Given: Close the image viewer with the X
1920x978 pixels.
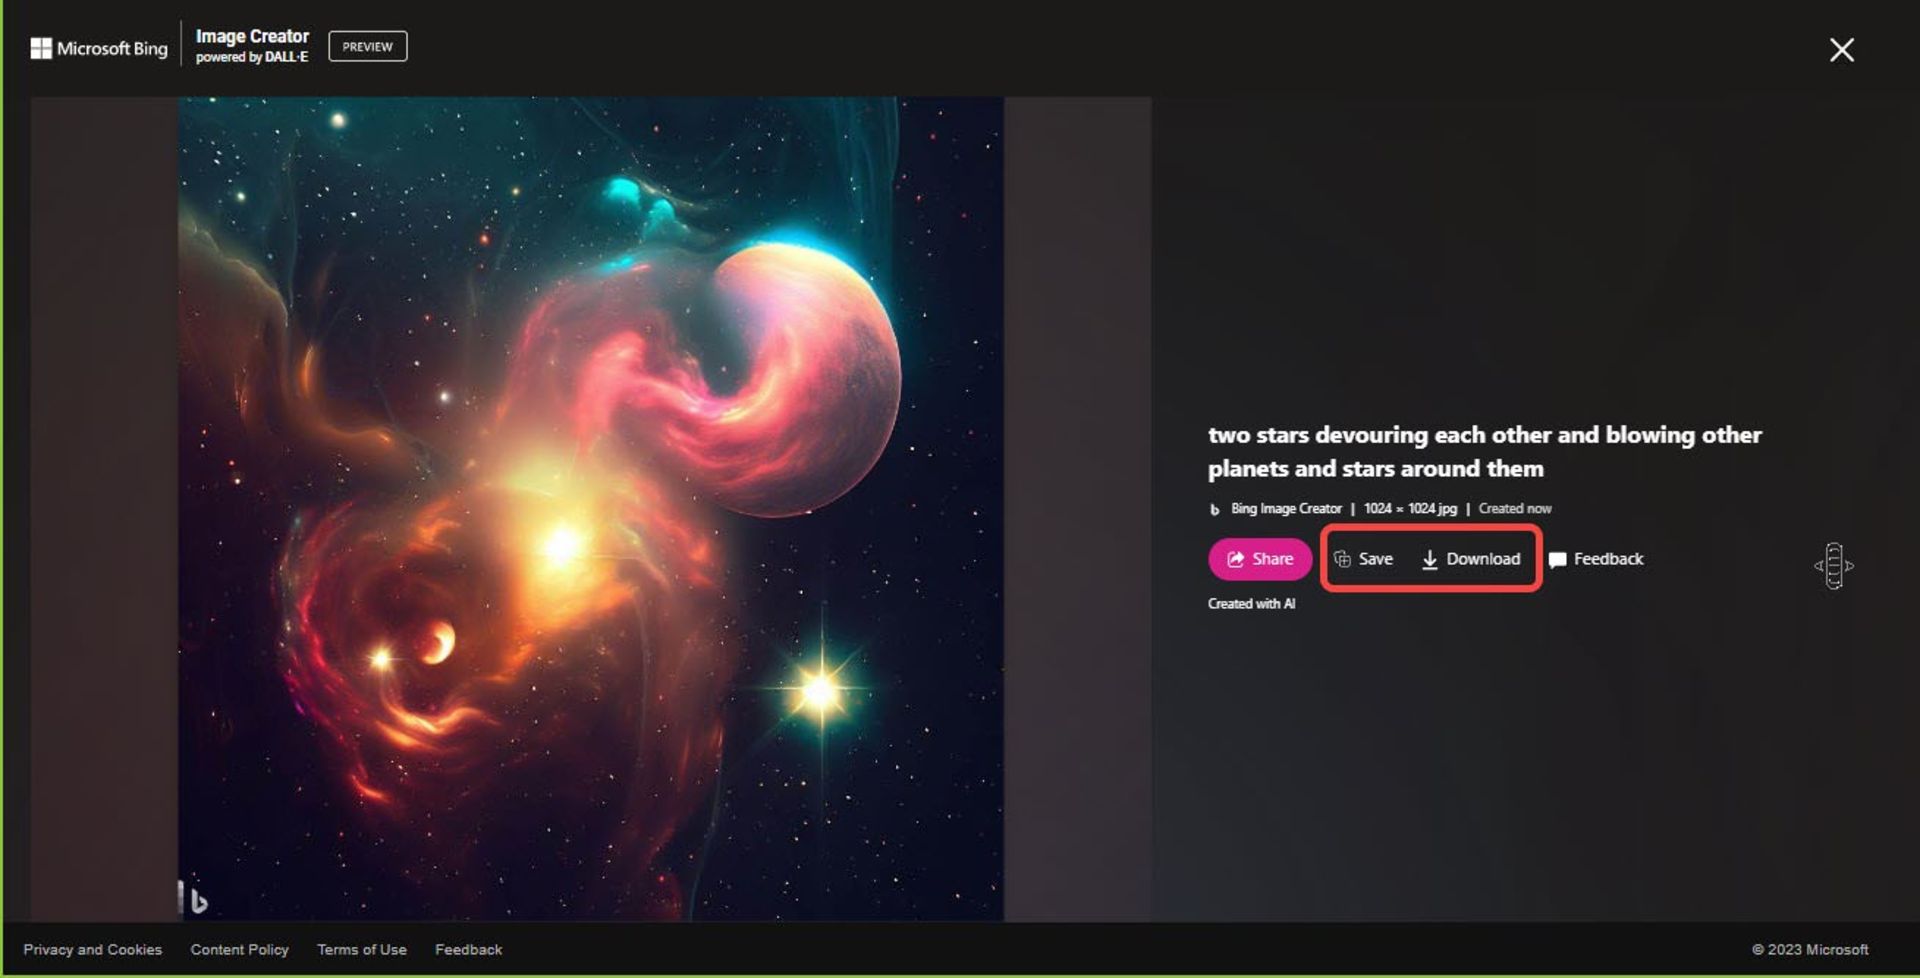Looking at the screenshot, I should (1841, 50).
